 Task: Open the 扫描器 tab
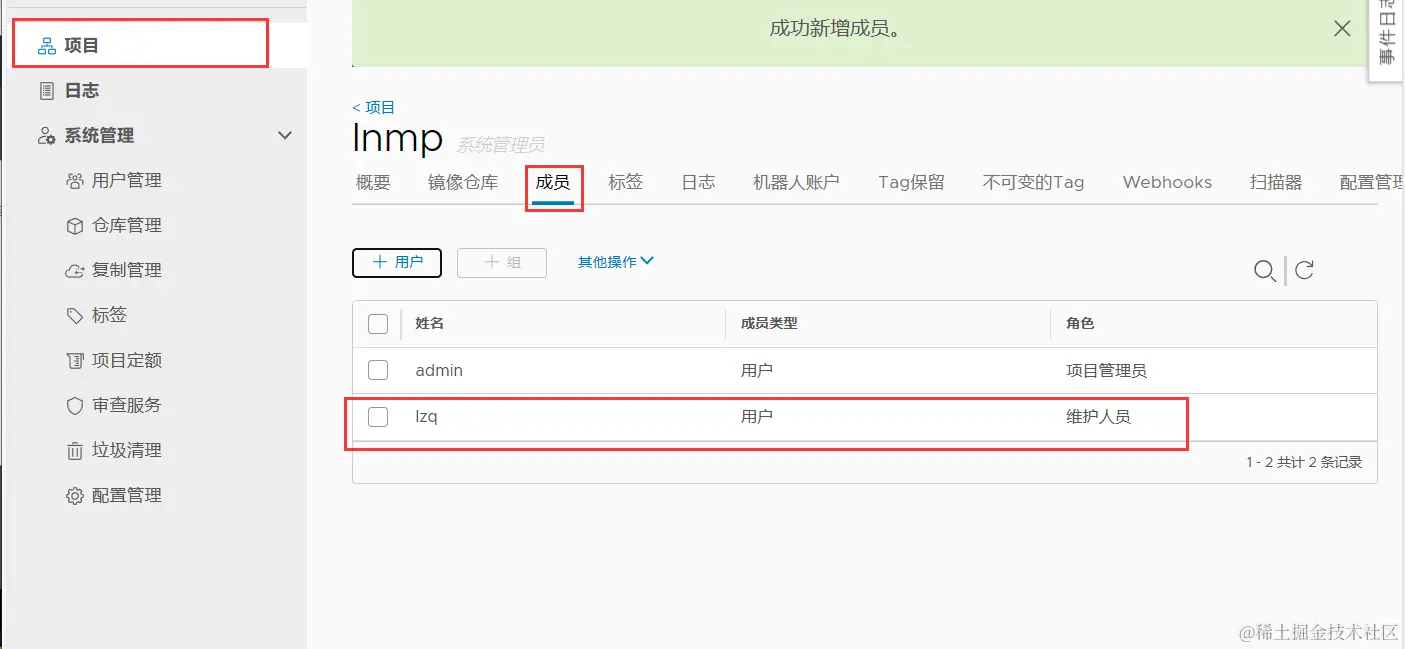(x=1276, y=182)
